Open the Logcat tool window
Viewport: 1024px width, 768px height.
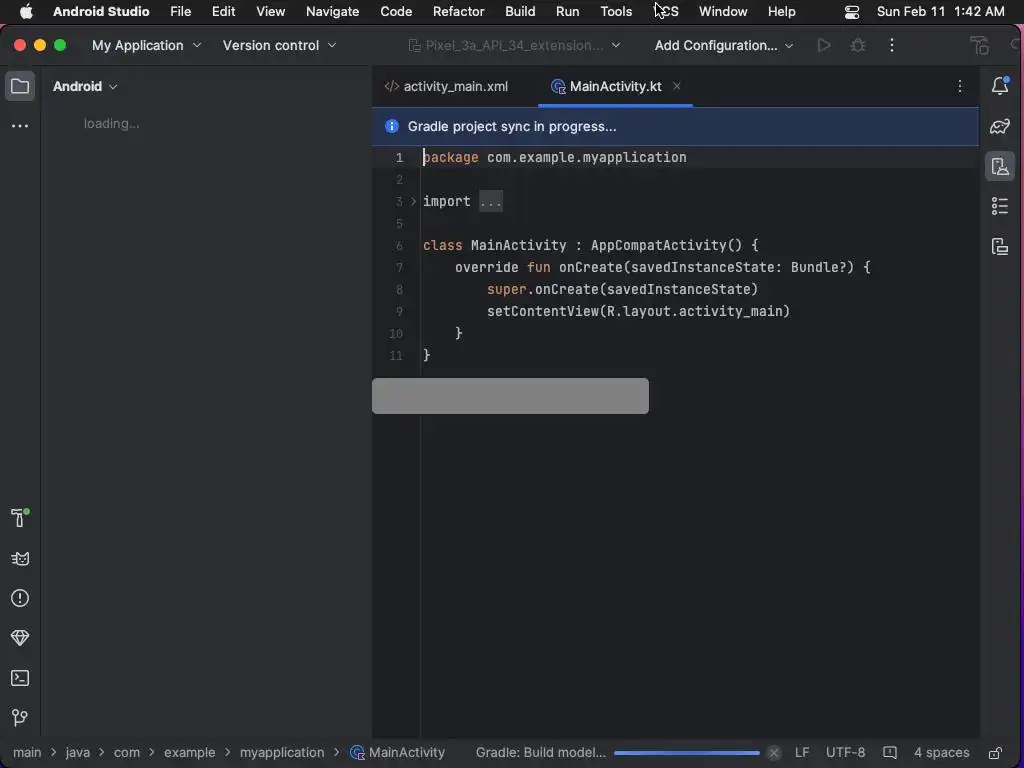(x=20, y=558)
